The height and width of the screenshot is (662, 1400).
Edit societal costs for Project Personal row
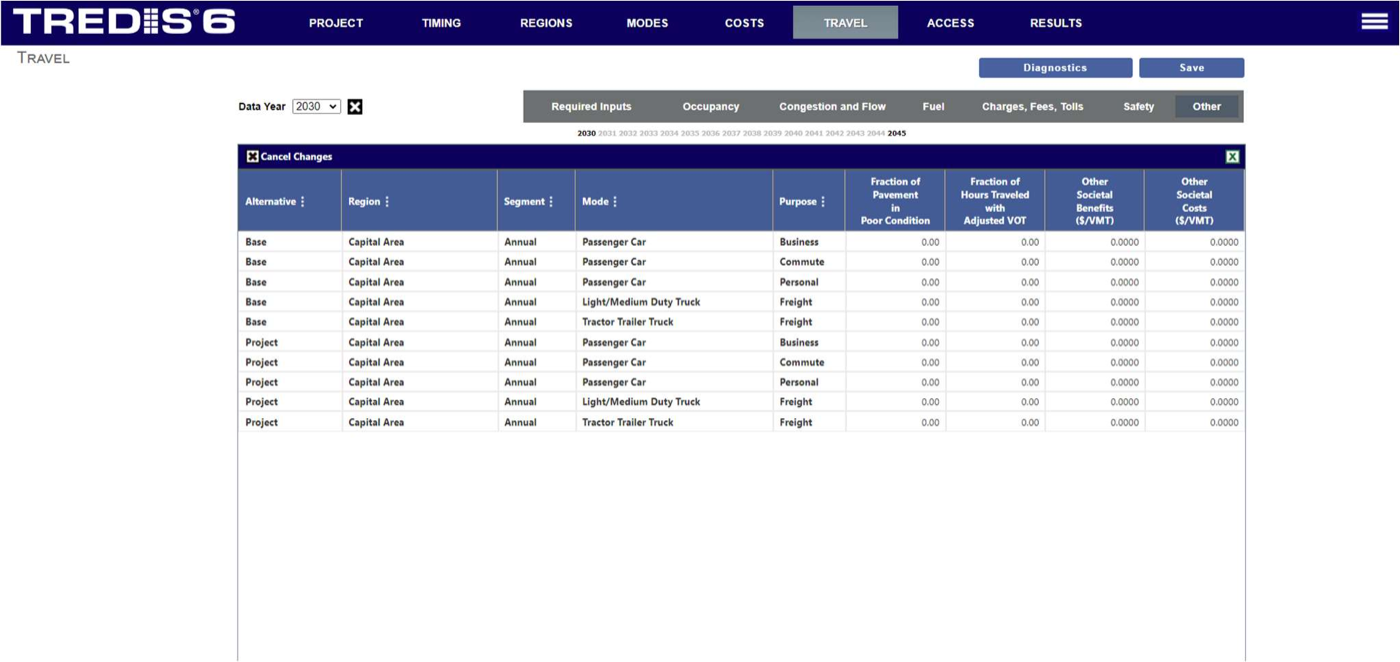pyautogui.click(x=1195, y=382)
